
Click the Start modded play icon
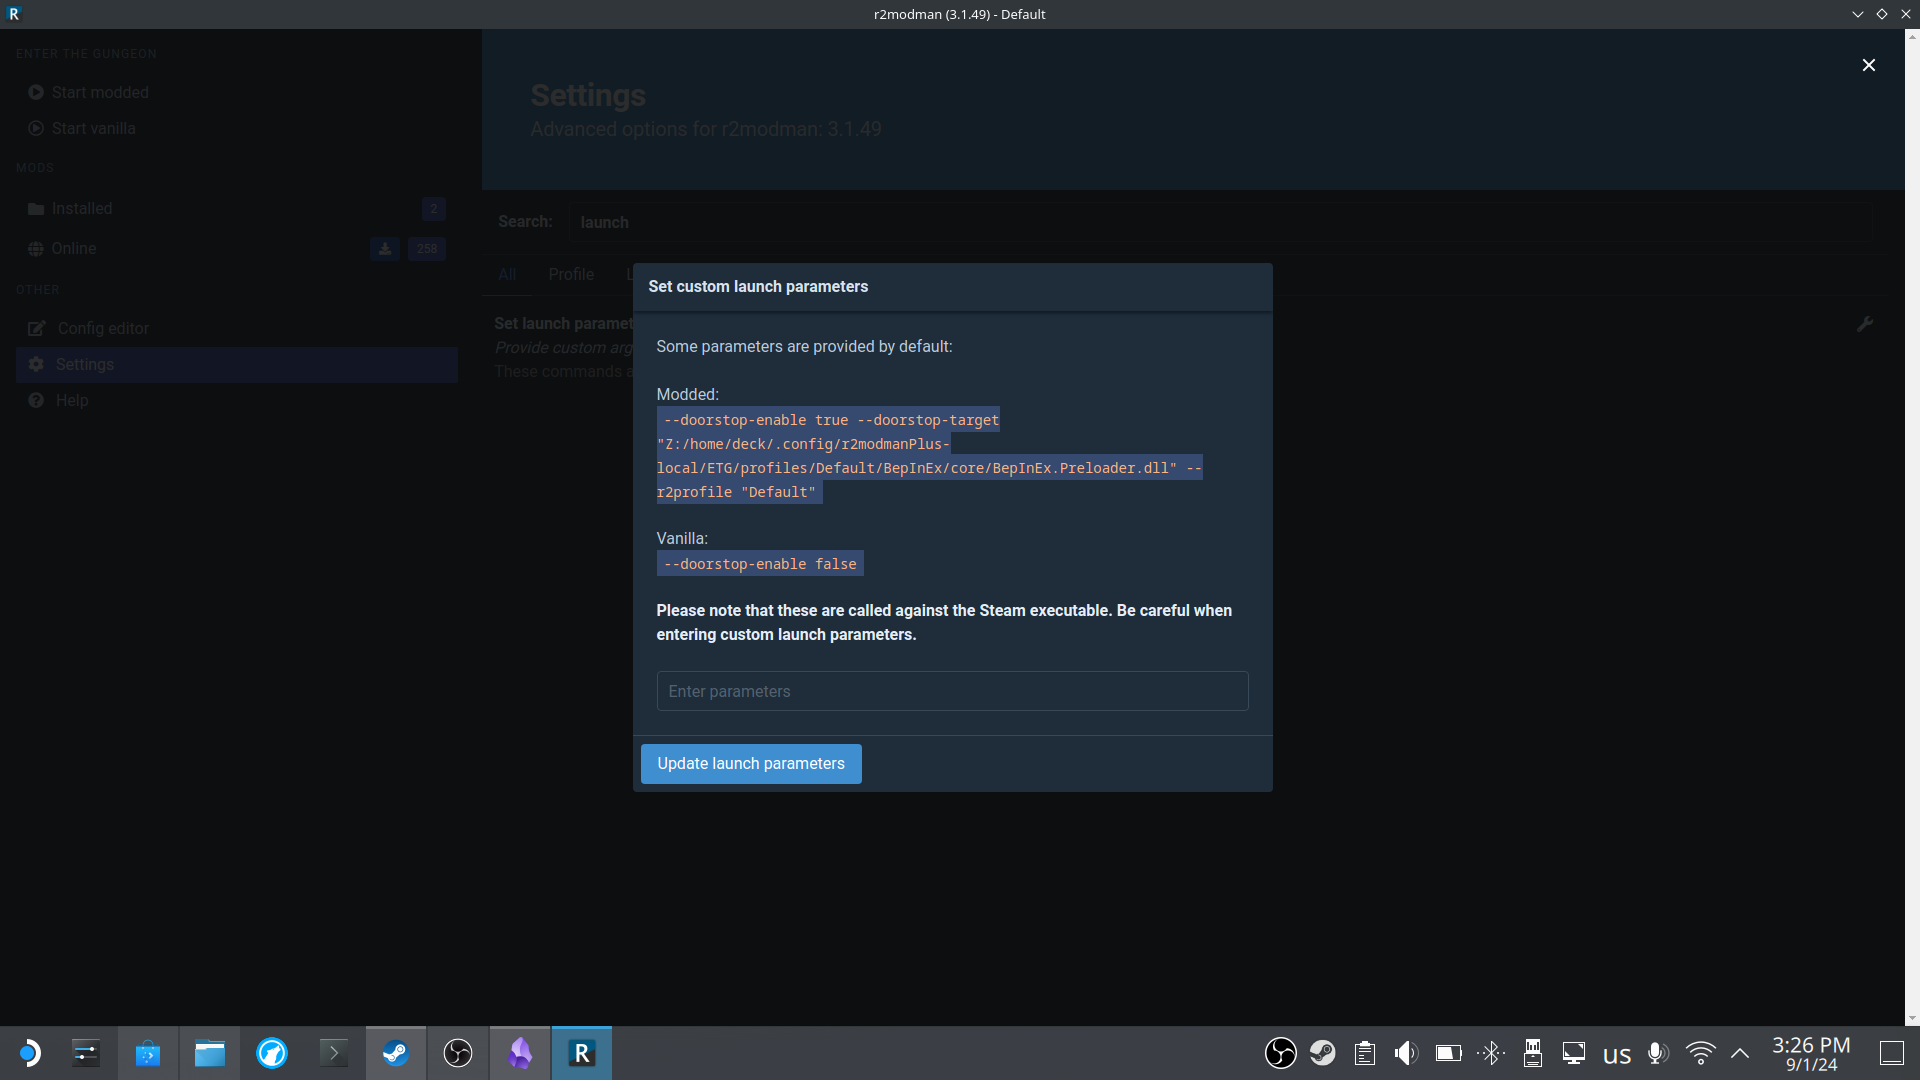point(36,92)
